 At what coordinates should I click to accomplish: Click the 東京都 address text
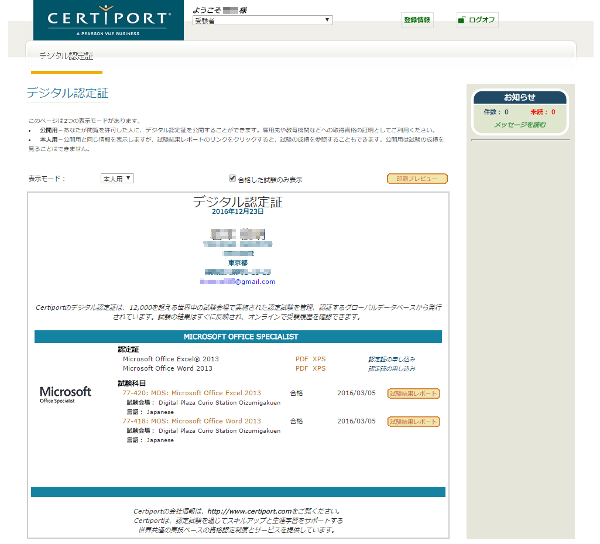pyautogui.click(x=238, y=263)
